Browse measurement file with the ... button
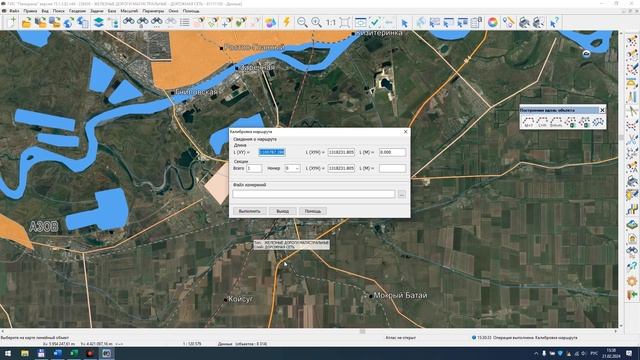Viewport: 640px width, 360px height. (402, 194)
